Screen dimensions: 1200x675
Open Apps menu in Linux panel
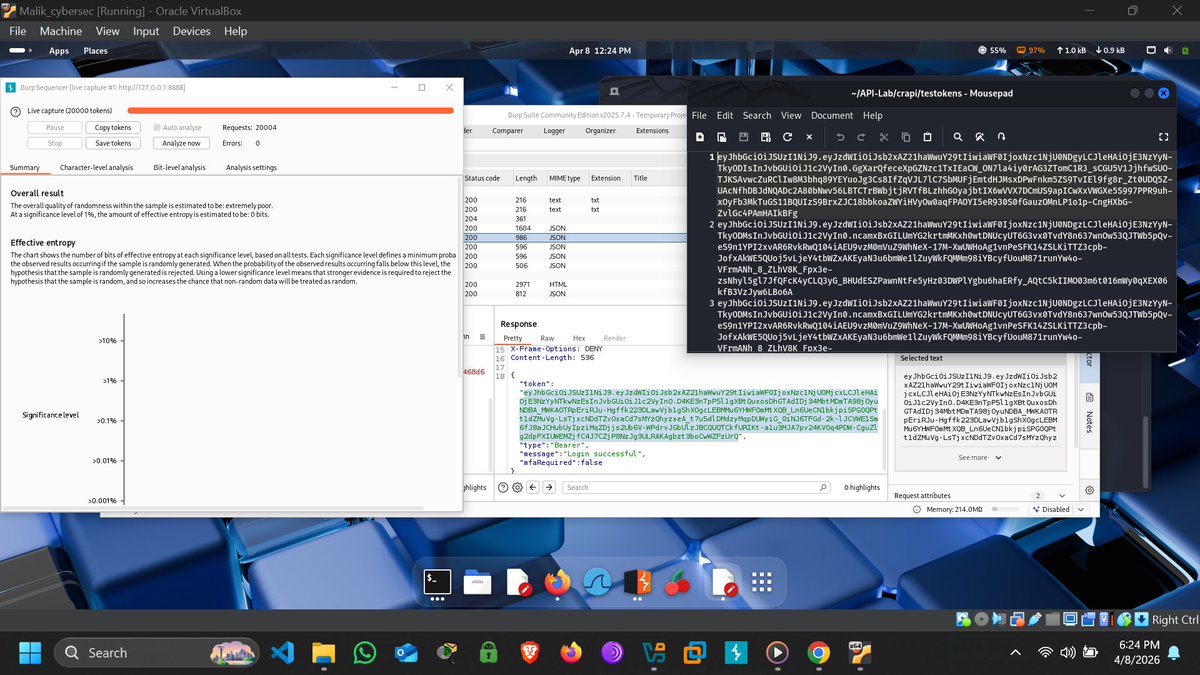pos(59,50)
